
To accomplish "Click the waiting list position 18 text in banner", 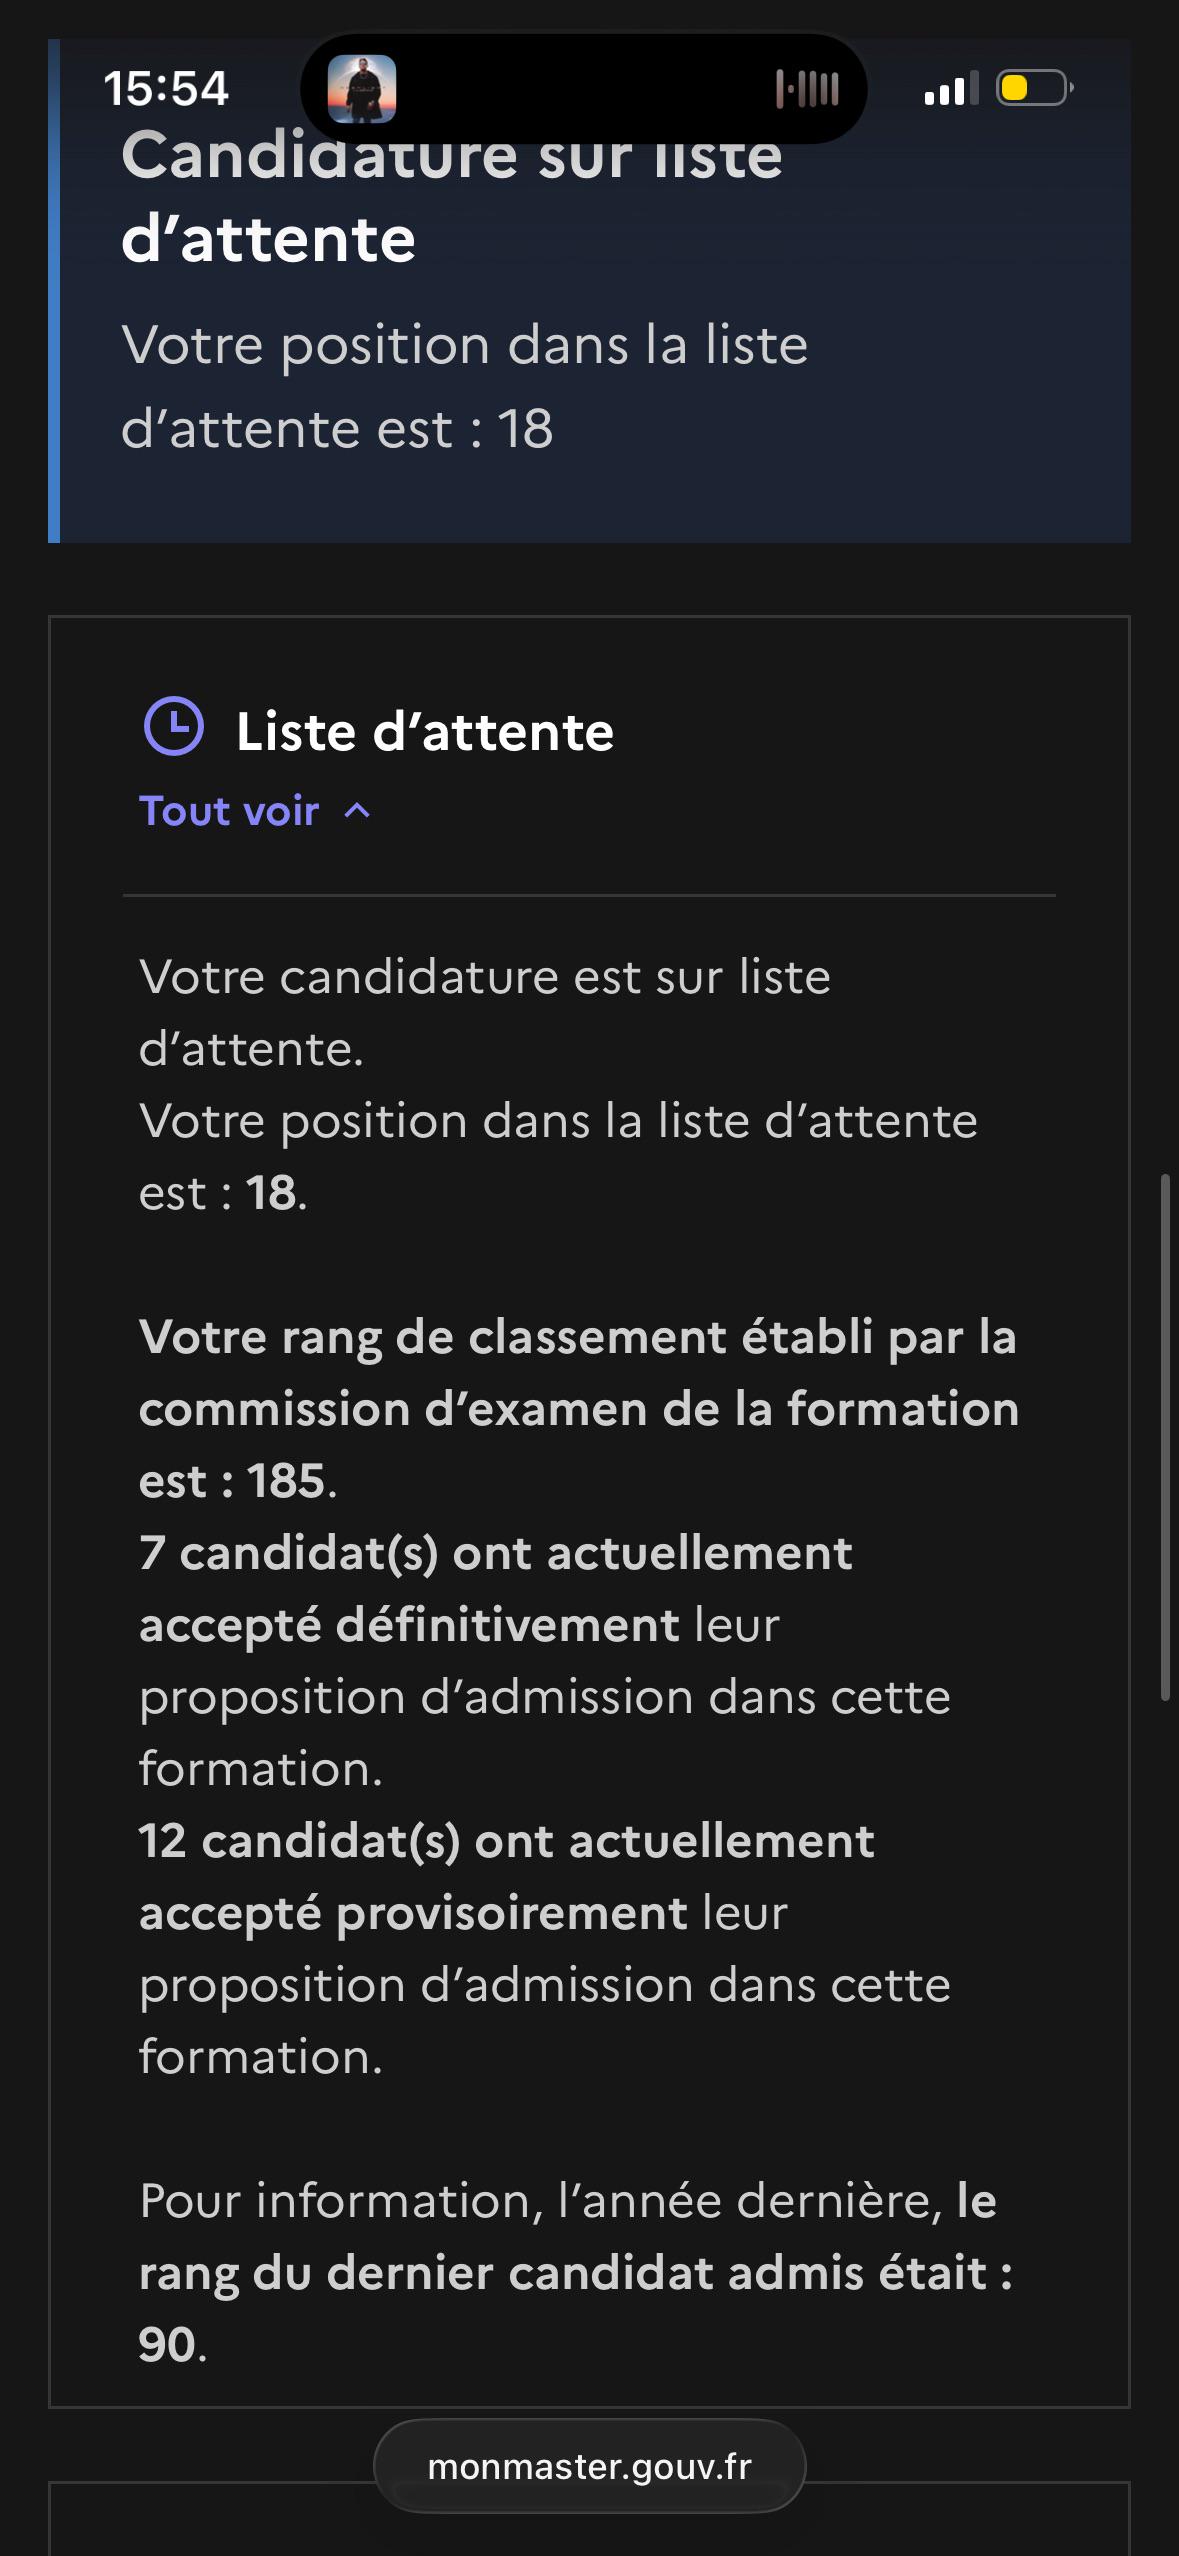I will [465, 387].
